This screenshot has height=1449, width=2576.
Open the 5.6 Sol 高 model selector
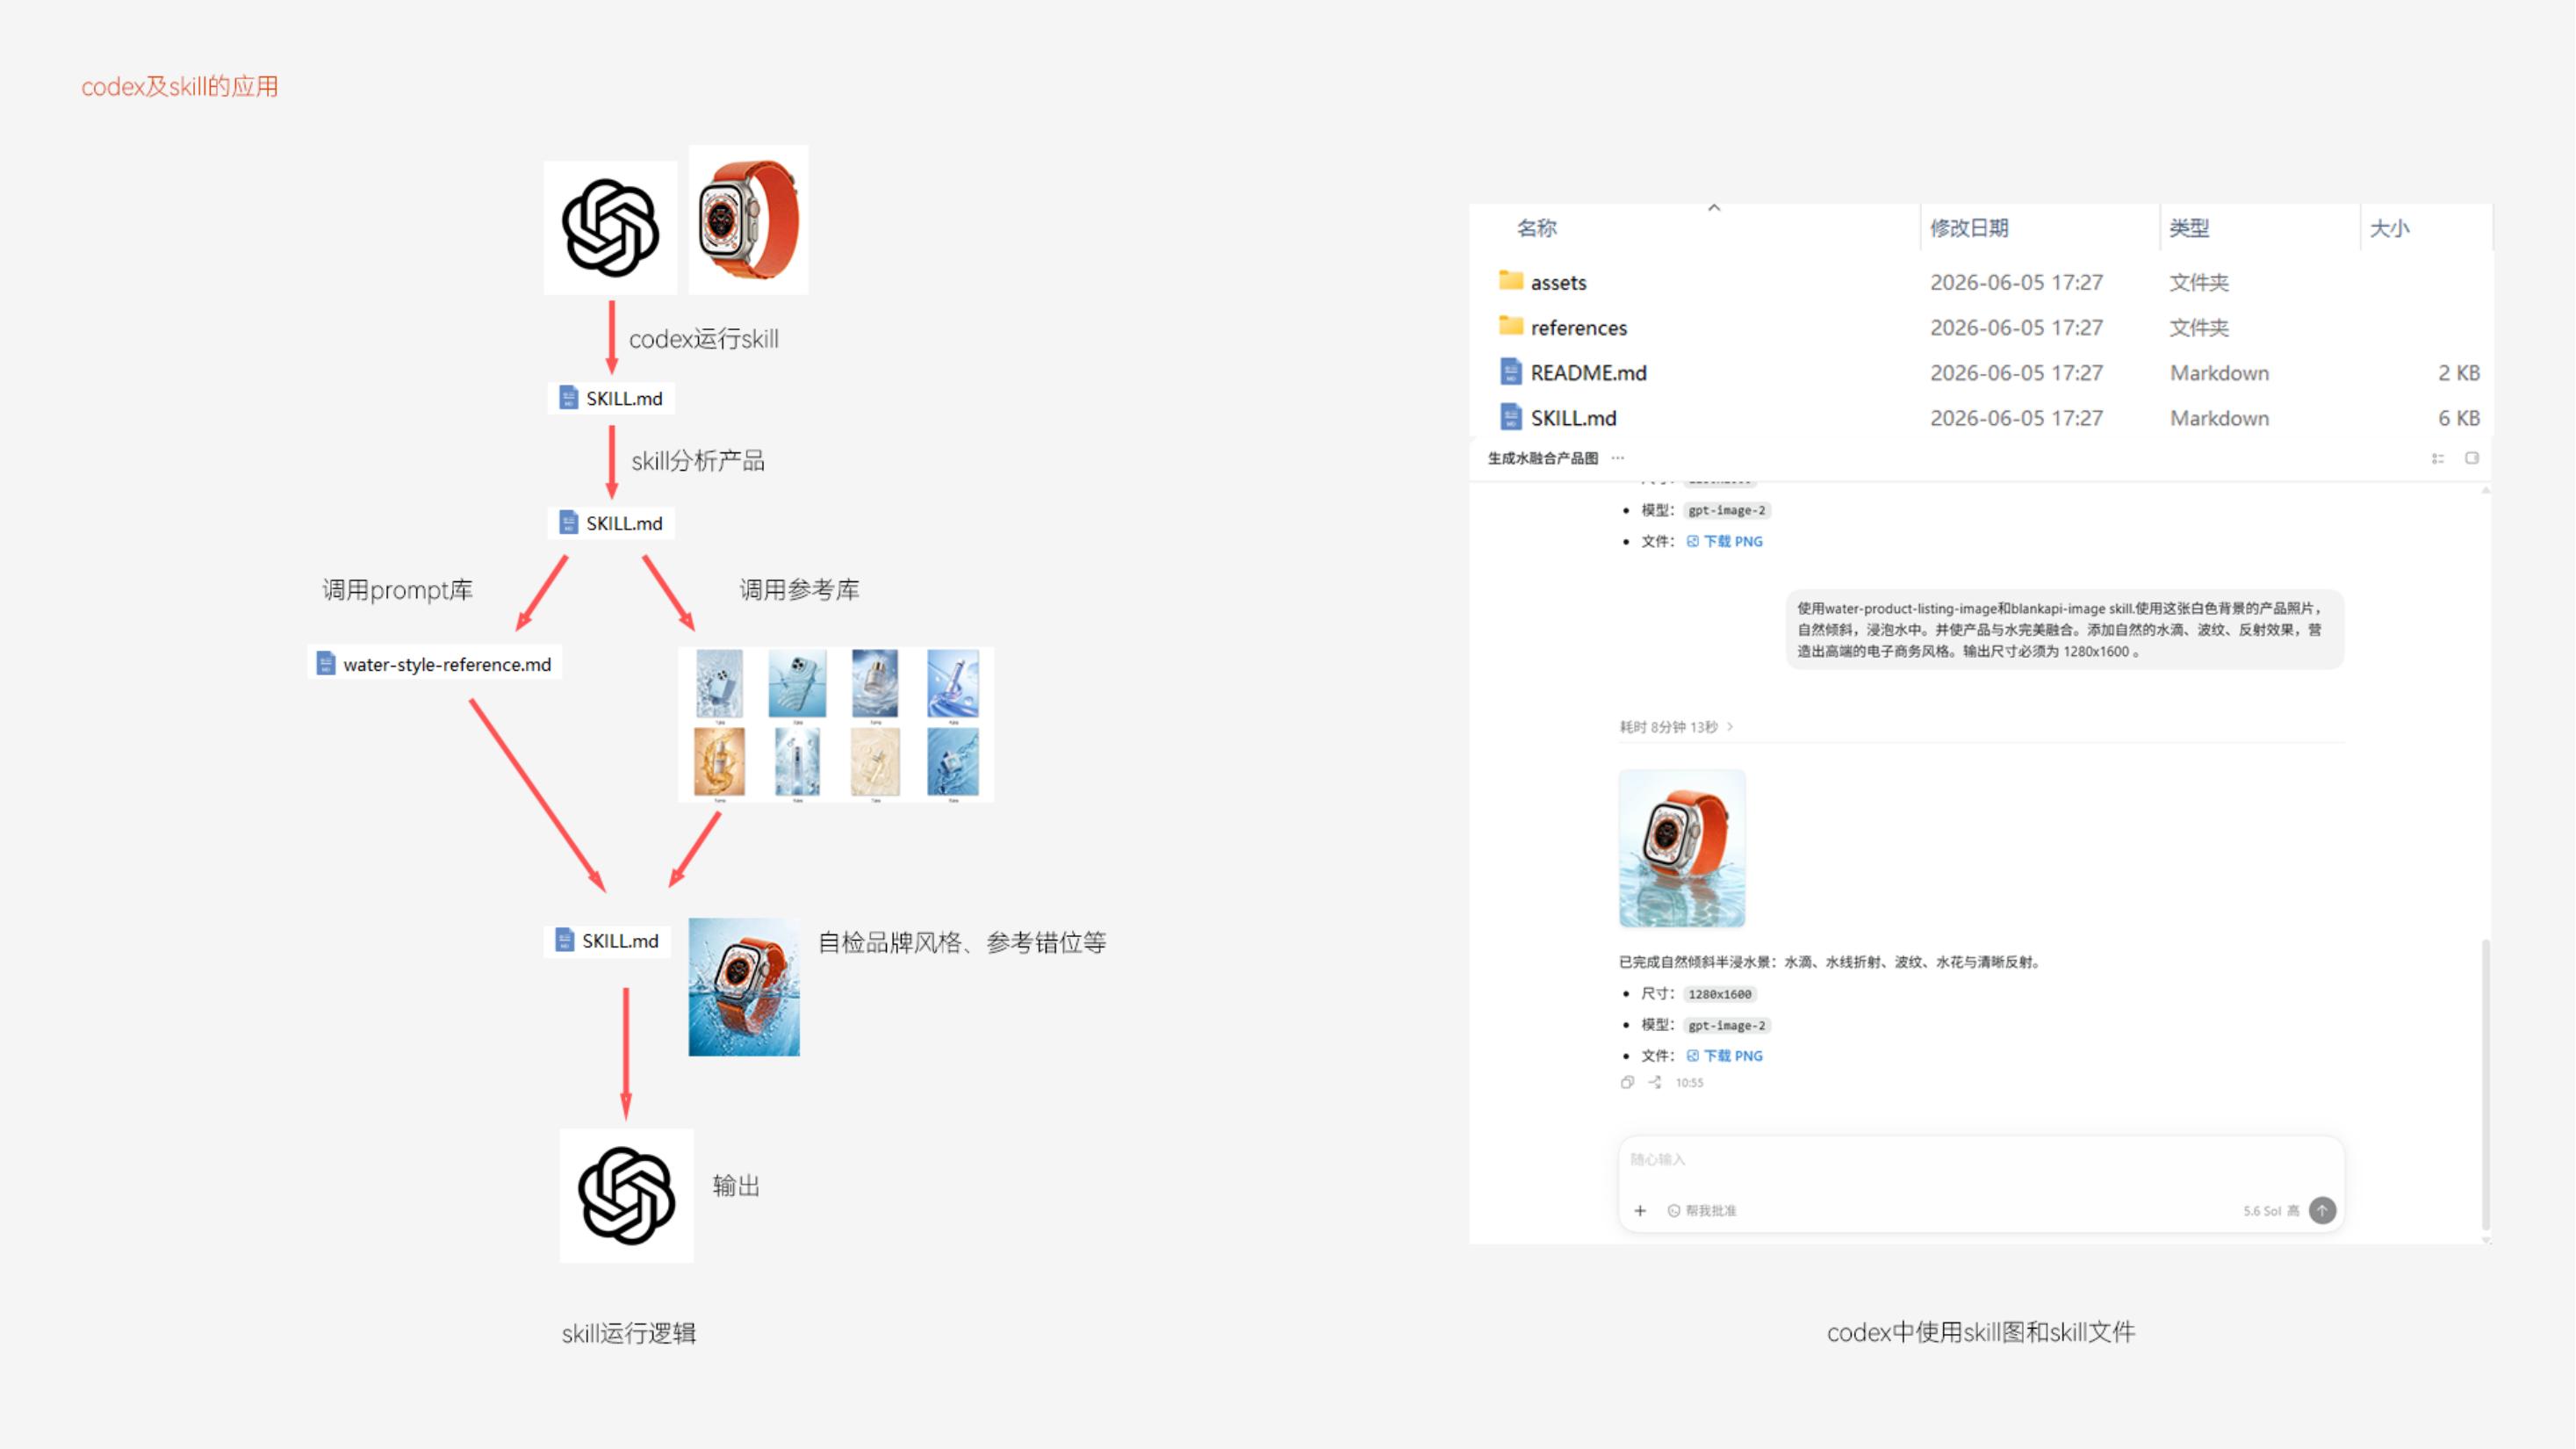(2271, 1211)
